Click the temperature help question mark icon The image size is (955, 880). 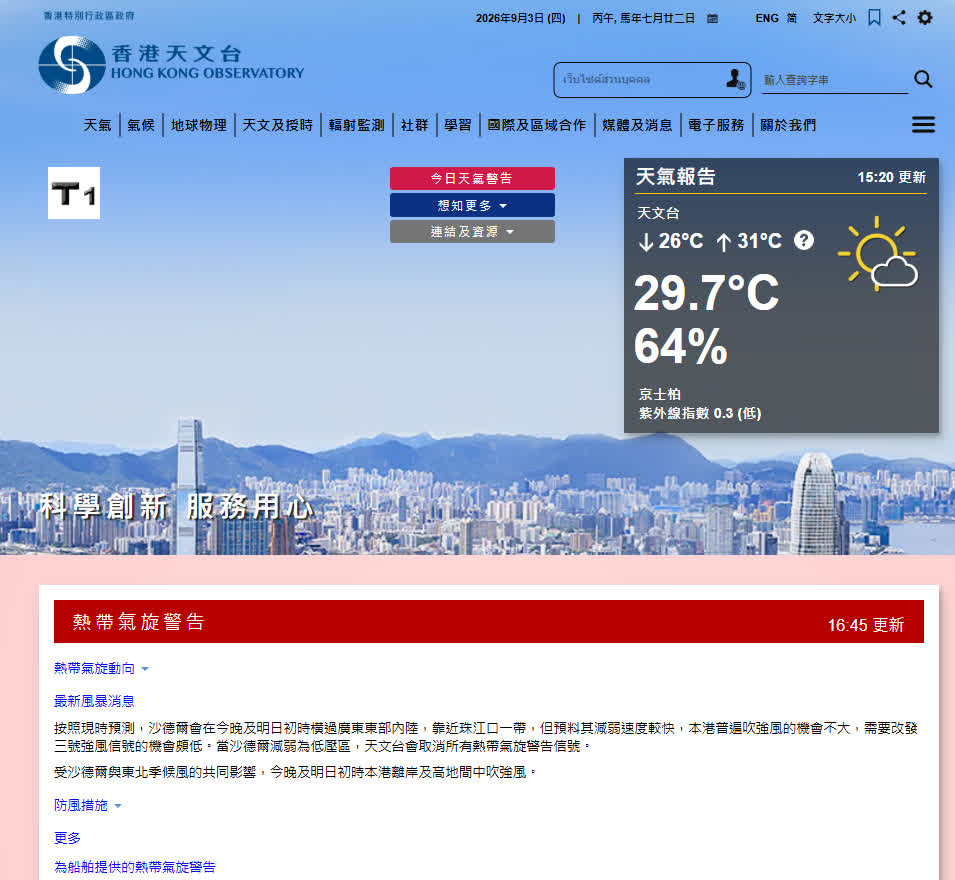tap(803, 241)
